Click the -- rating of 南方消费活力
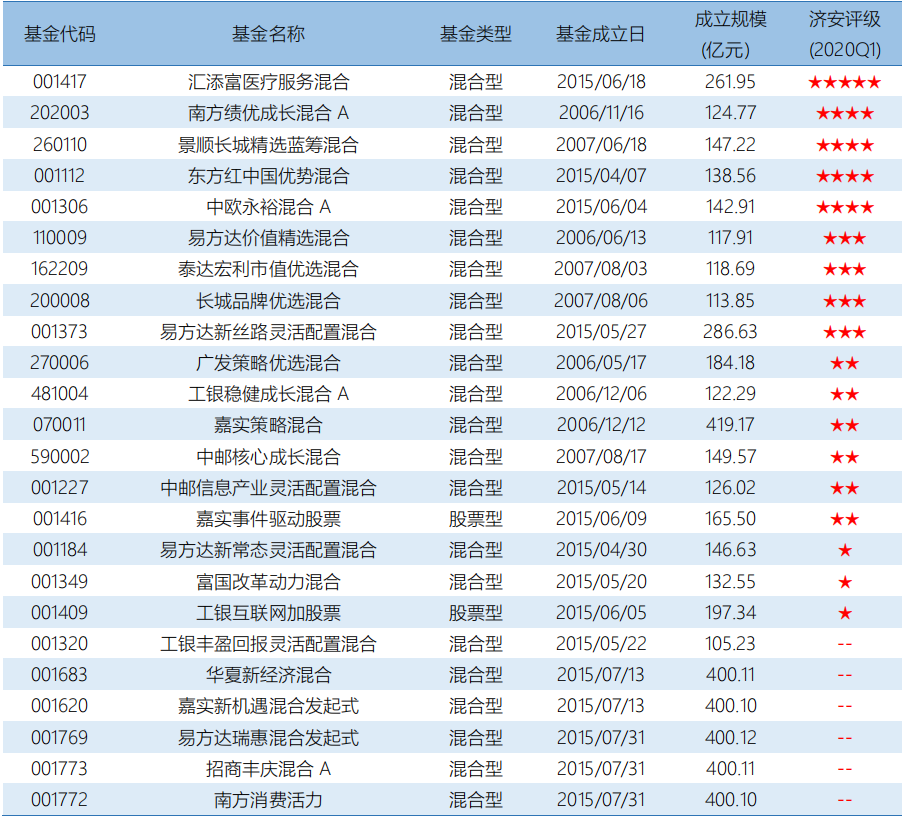Image resolution: width=904 pixels, height=818 pixels. (x=845, y=800)
